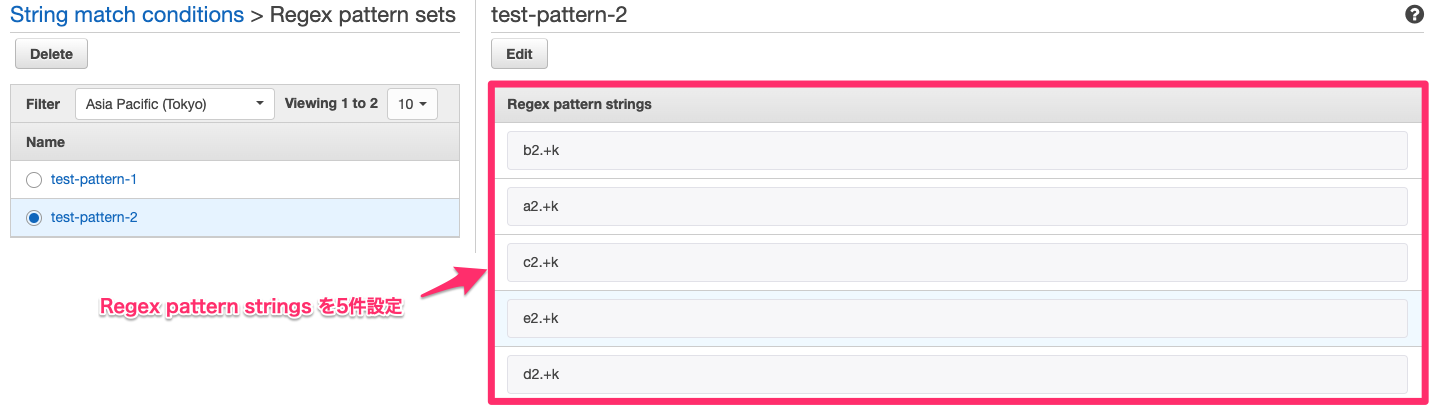Click the Viewing 1 to 2 label
1432x414 pixels.
click(331, 104)
